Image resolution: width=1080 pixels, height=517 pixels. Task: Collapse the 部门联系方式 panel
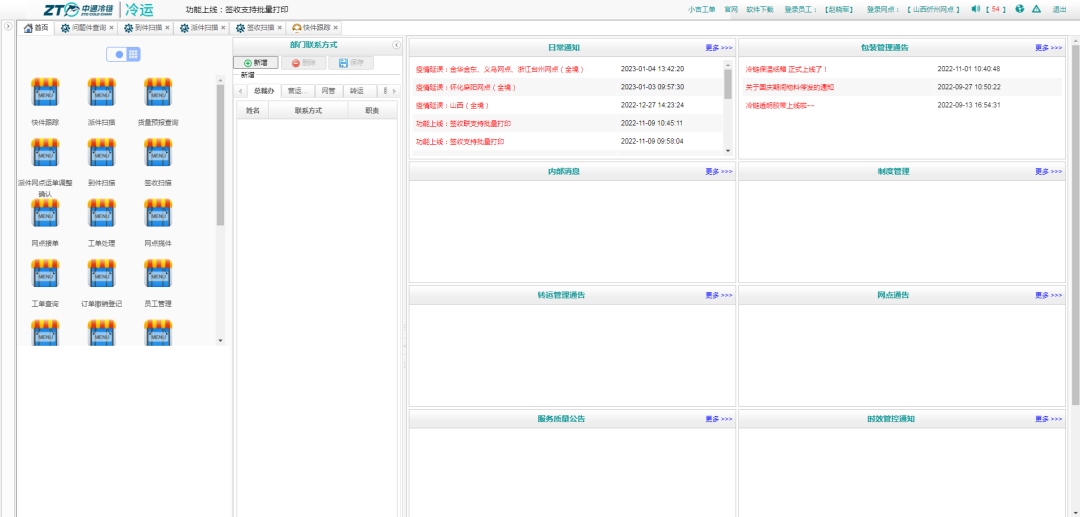pos(397,45)
